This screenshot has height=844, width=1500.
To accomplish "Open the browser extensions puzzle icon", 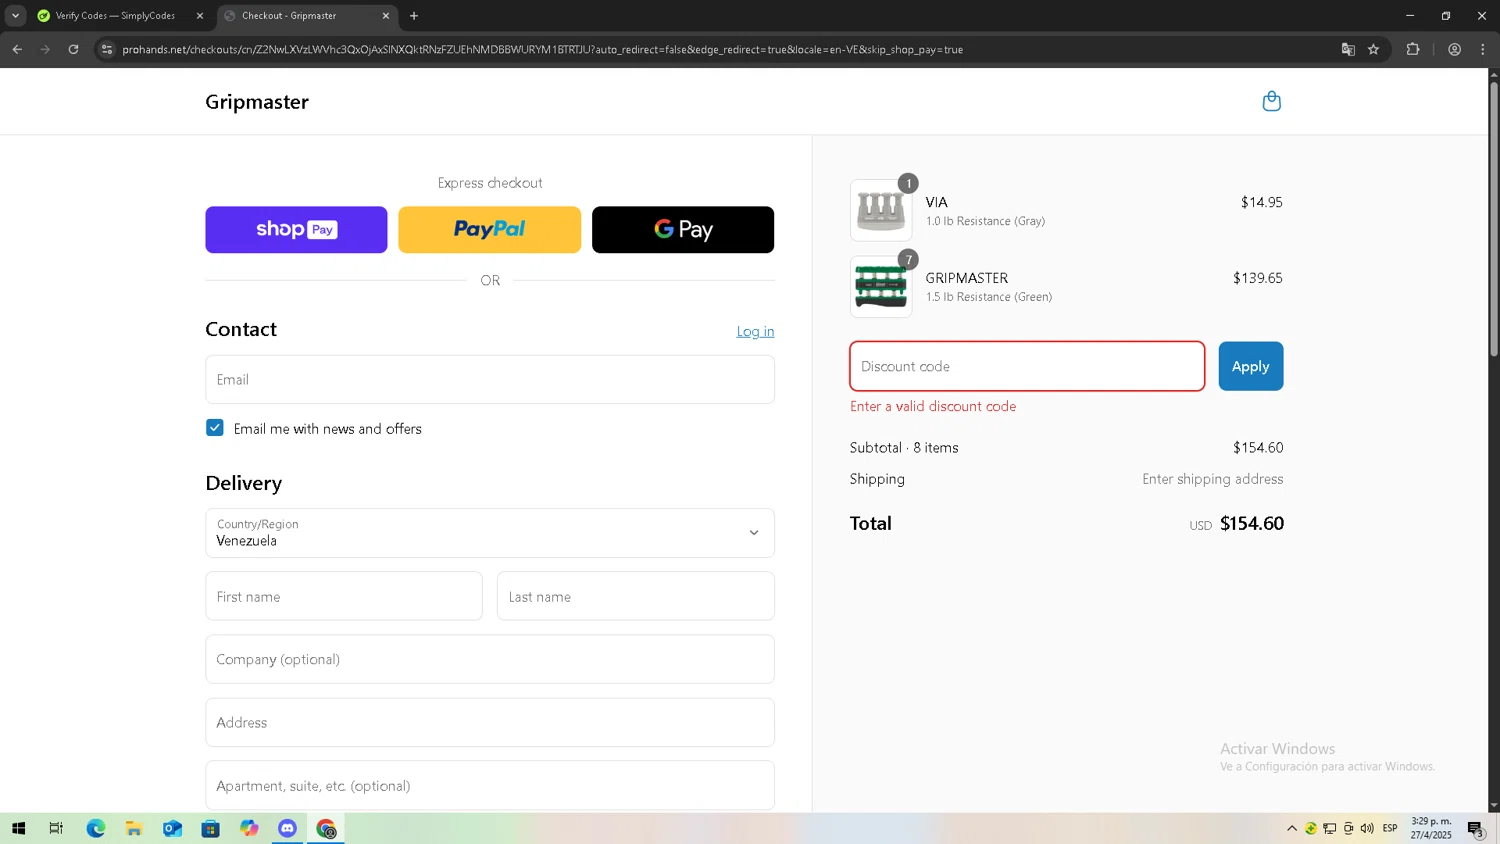I will (1412, 49).
